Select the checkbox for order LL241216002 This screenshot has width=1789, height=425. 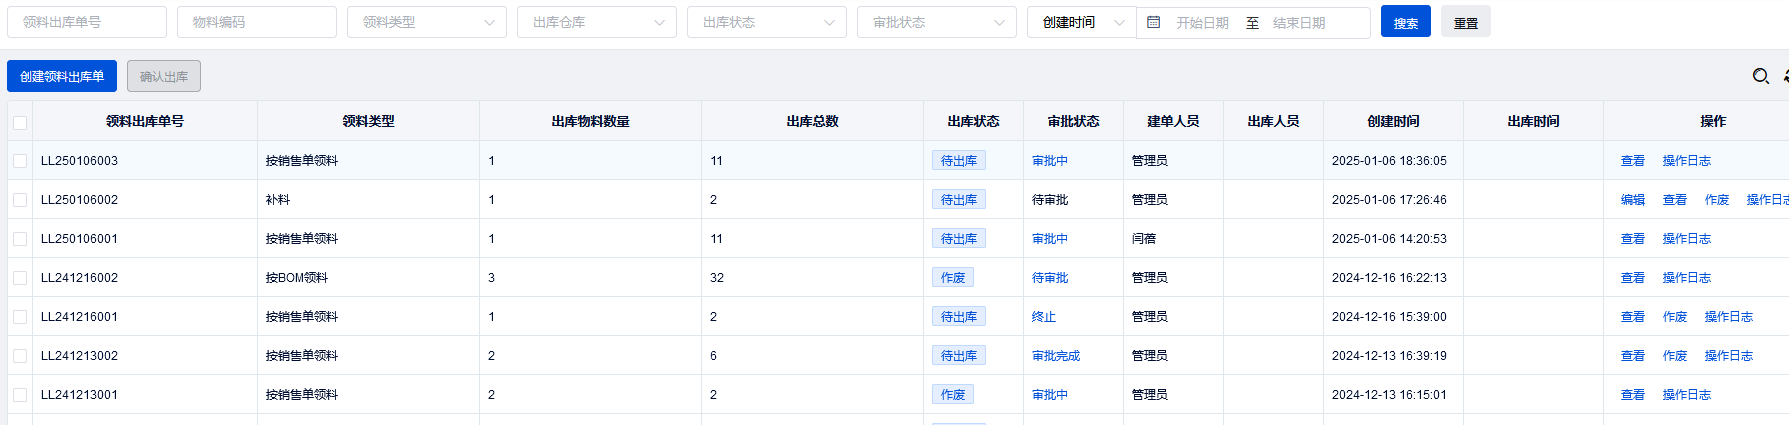tap(20, 278)
